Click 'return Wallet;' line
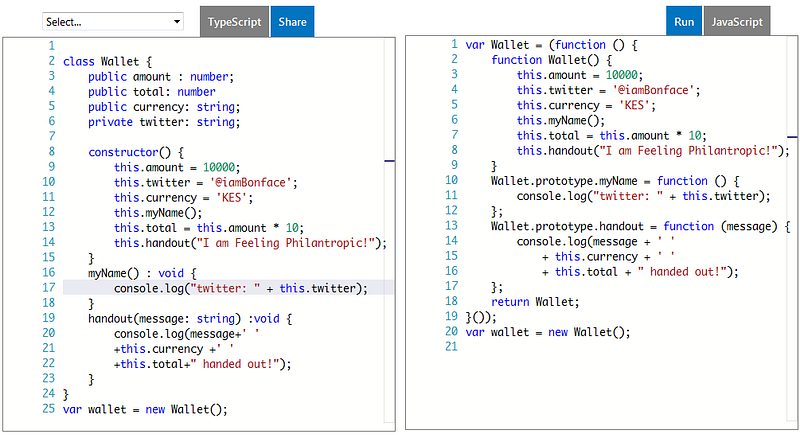This screenshot has width=800, height=435. (x=535, y=302)
